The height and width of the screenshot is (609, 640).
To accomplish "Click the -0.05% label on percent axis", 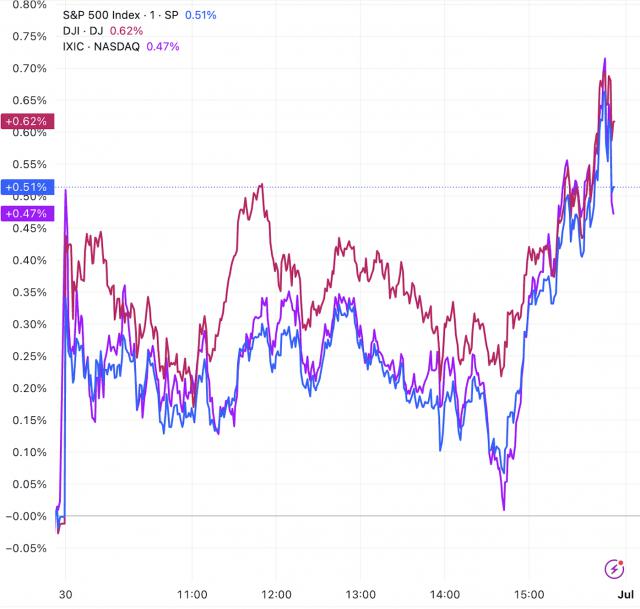I will click(x=25, y=548).
